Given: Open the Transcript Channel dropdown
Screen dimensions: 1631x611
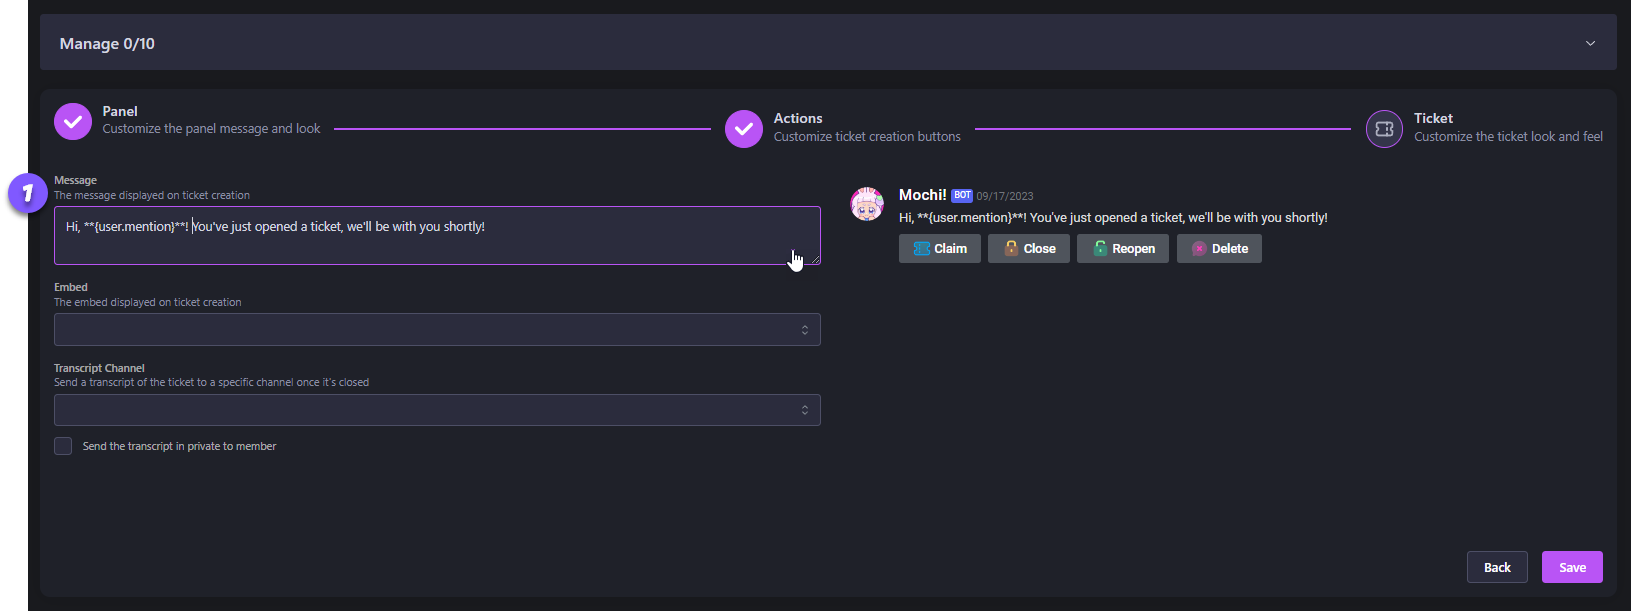Looking at the screenshot, I should pos(437,410).
